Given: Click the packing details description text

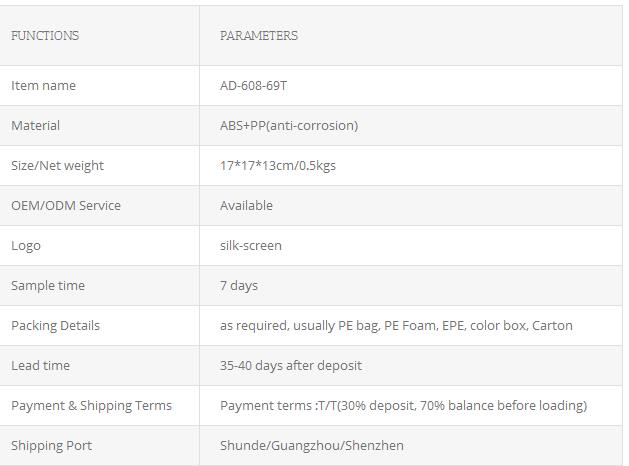Looking at the screenshot, I should tap(396, 326).
